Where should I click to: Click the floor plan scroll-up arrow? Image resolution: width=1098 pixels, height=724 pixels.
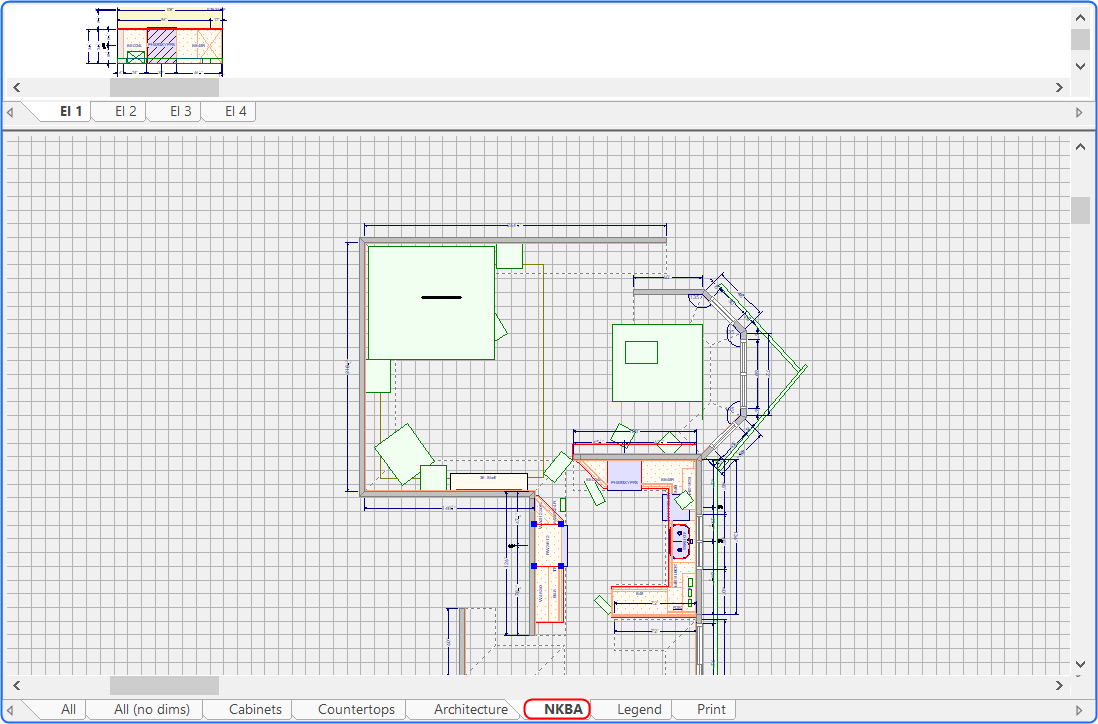[1080, 146]
